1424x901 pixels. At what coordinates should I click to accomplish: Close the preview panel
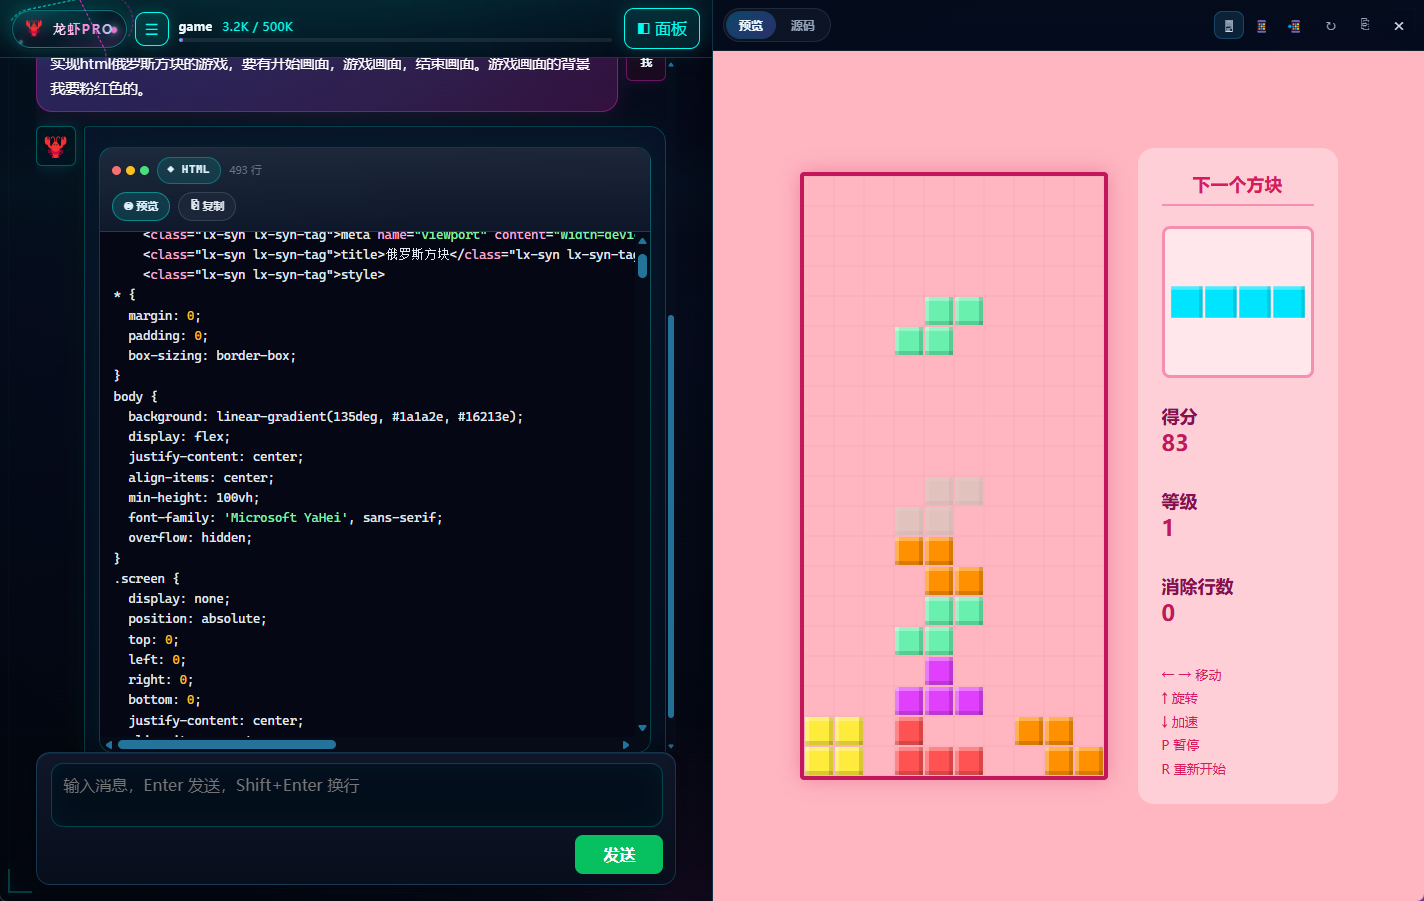[1399, 26]
